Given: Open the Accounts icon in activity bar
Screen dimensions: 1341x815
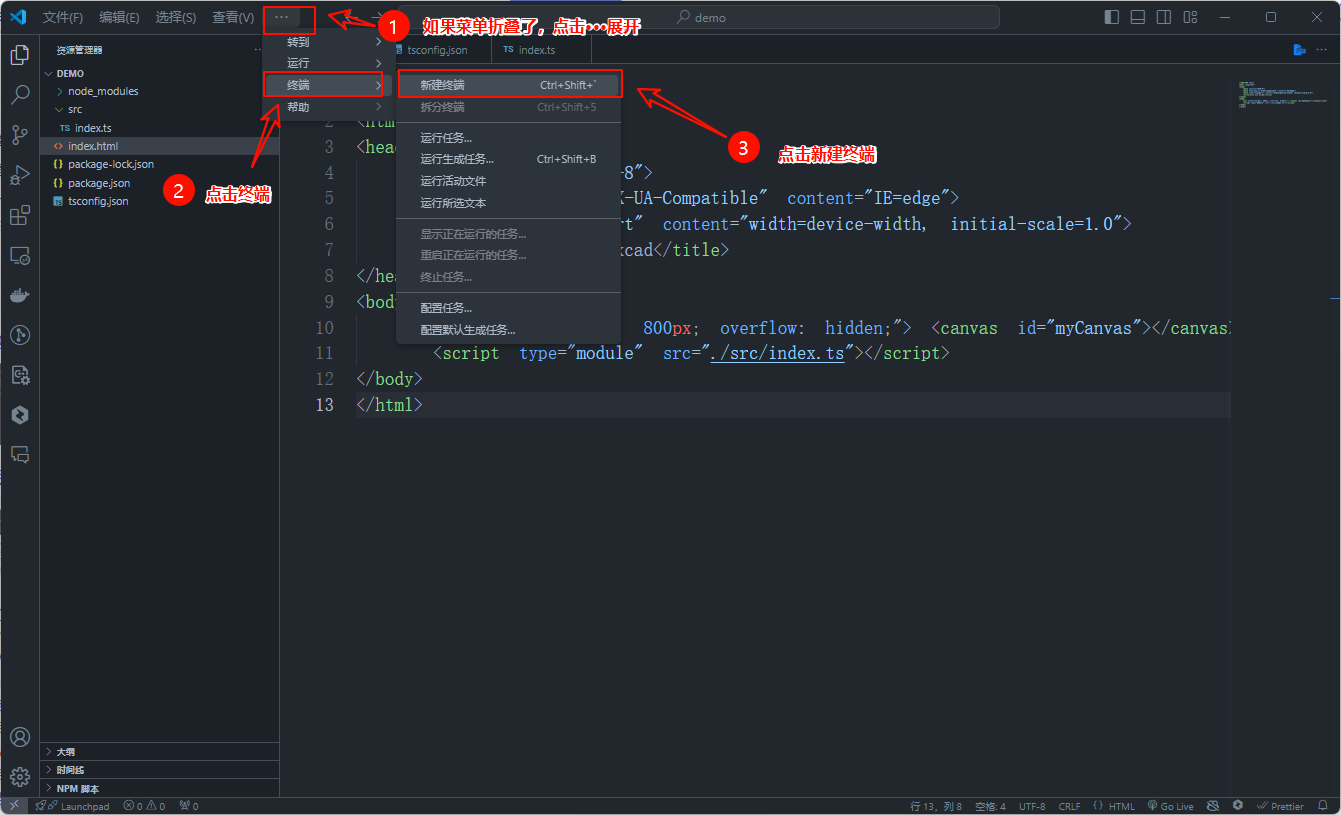Looking at the screenshot, I should (20, 738).
